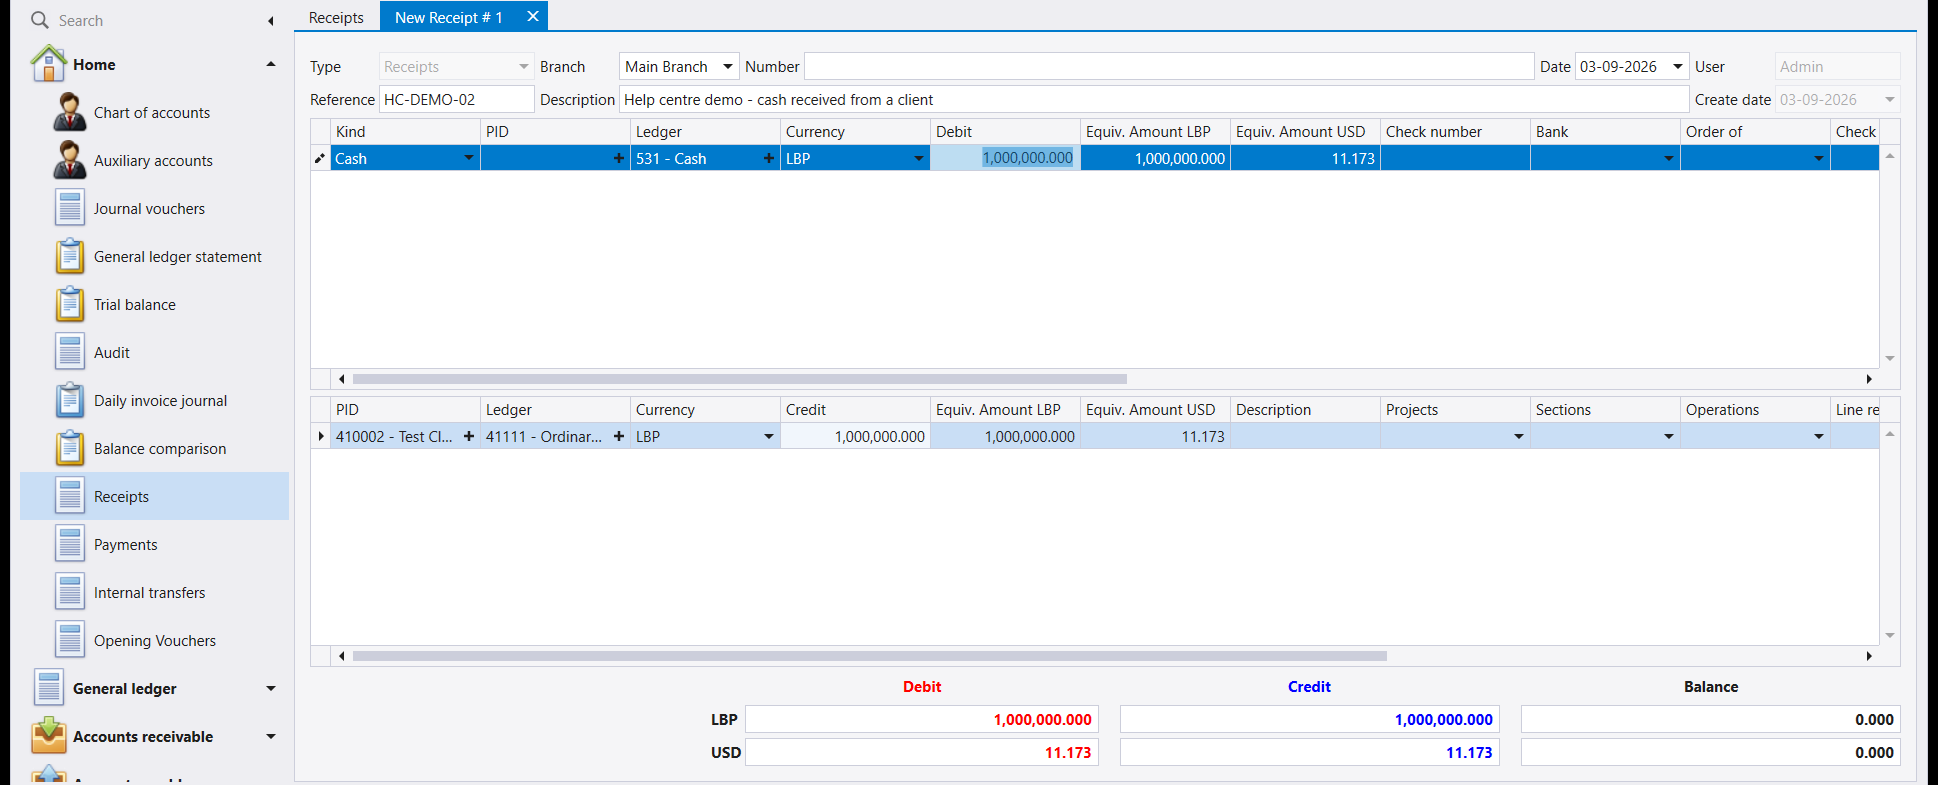Collapse the sidebar with the arrow

pyautogui.click(x=270, y=21)
